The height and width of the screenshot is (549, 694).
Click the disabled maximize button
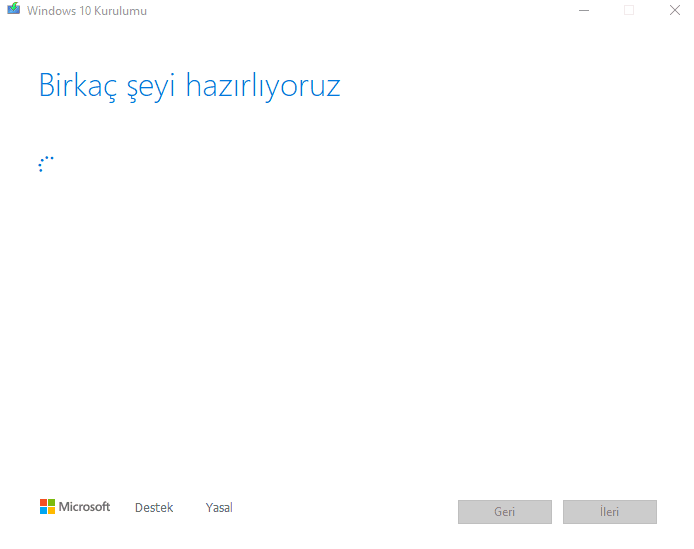(x=629, y=10)
